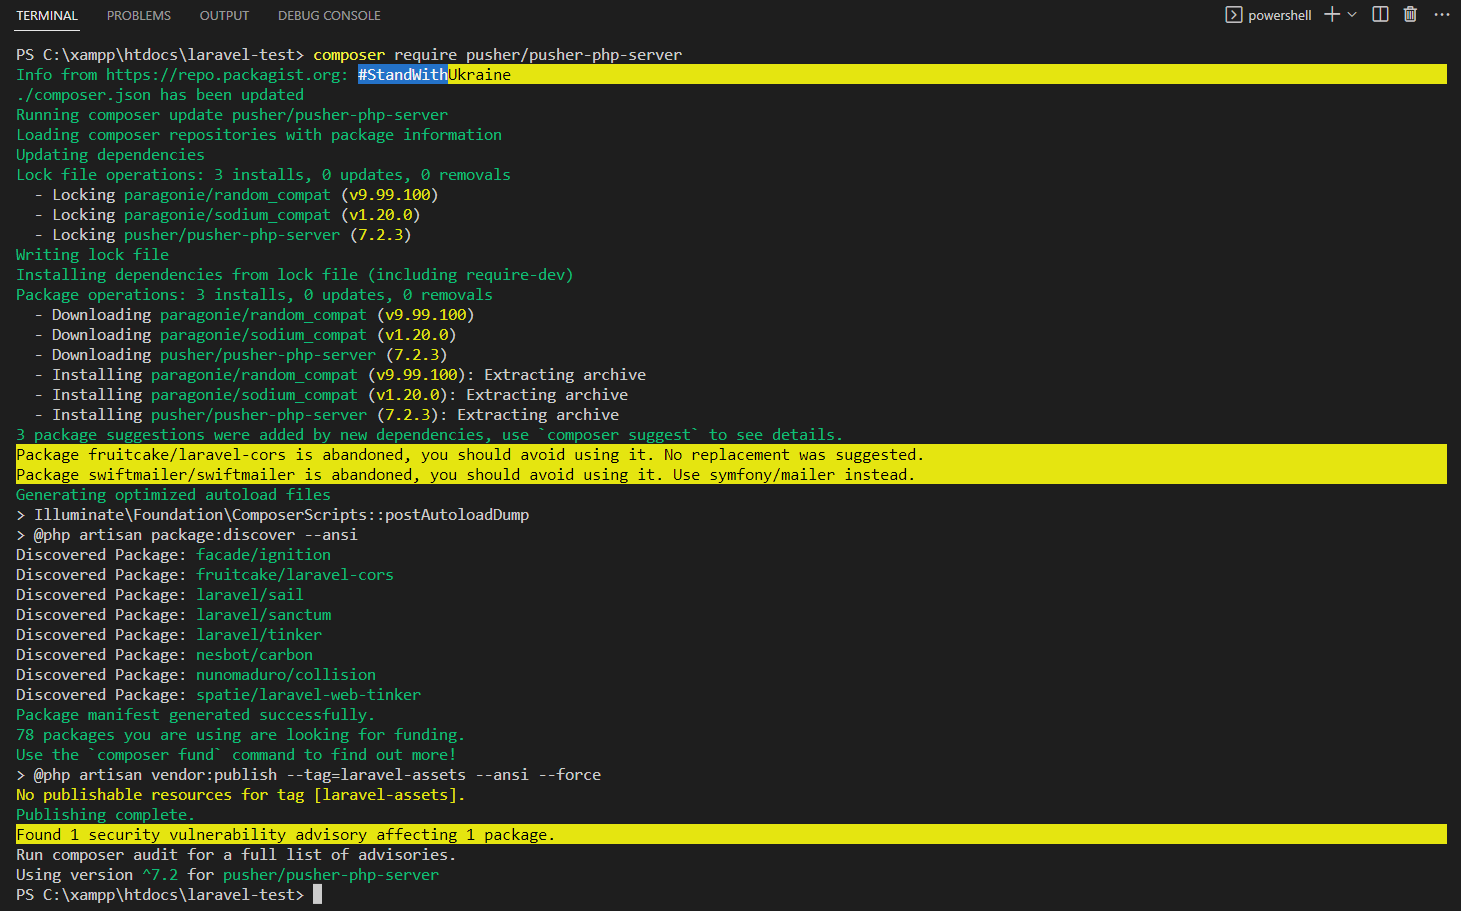Click the security vulnerability advisory warning line
1461x911 pixels.
tap(285, 835)
